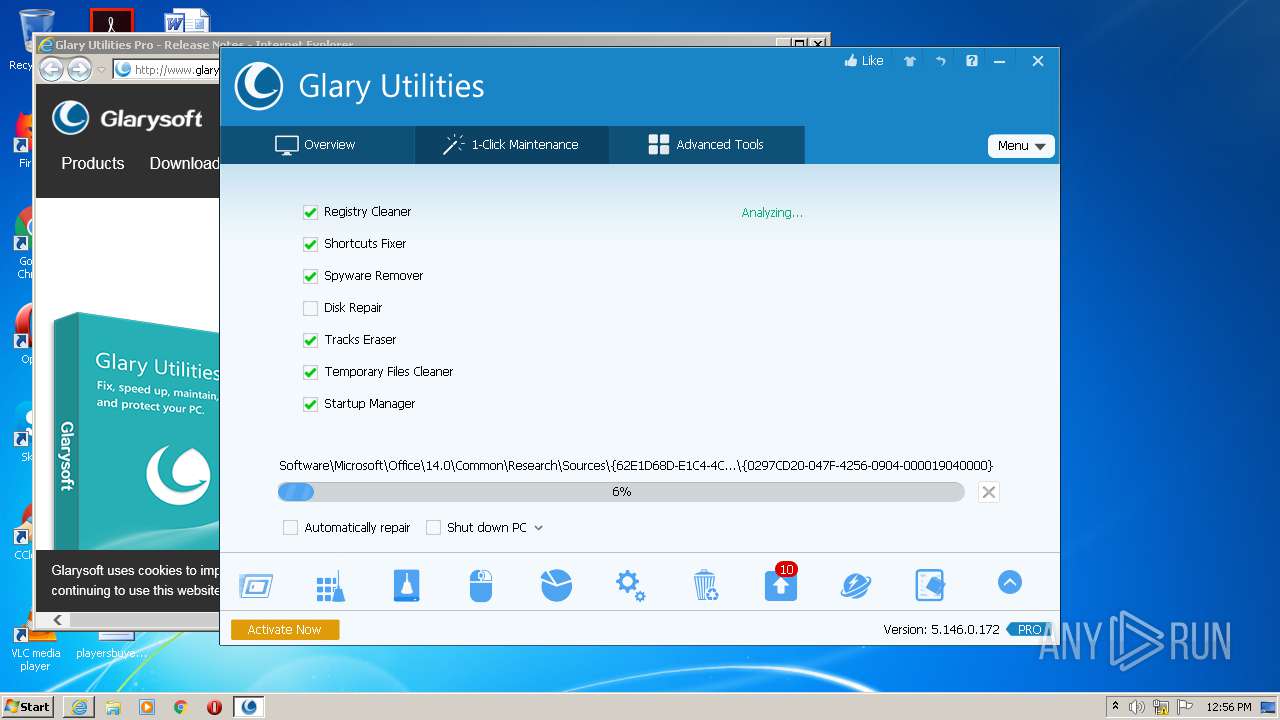Open the Disk Cleanup drive-broom icon
This screenshot has width=1280, height=720.
tap(406, 586)
